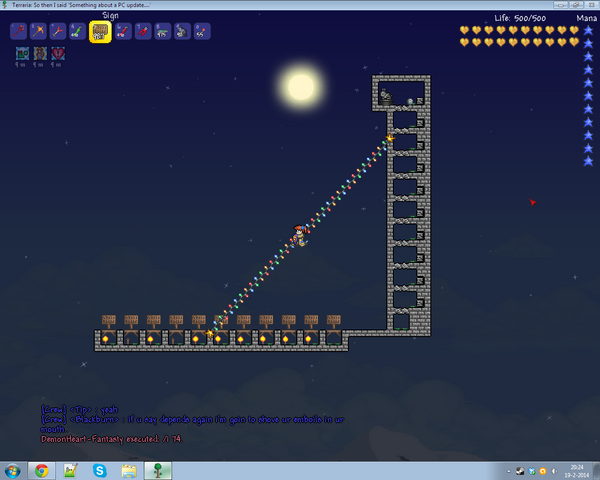
Task: Select the red wire cutter in slot 7
Action: click(143, 31)
